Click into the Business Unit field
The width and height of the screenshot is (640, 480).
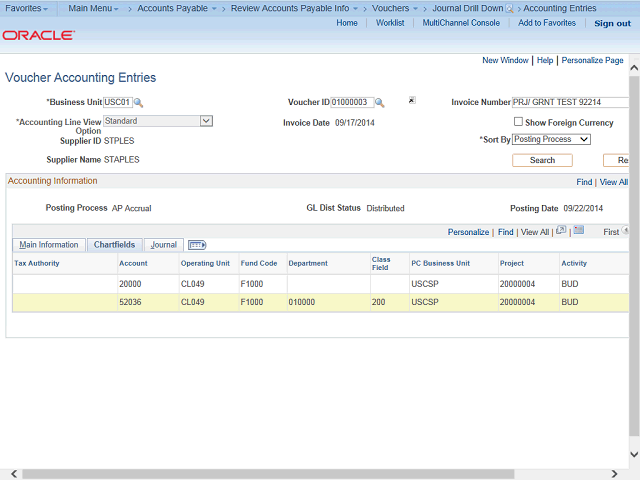pyautogui.click(x=118, y=102)
